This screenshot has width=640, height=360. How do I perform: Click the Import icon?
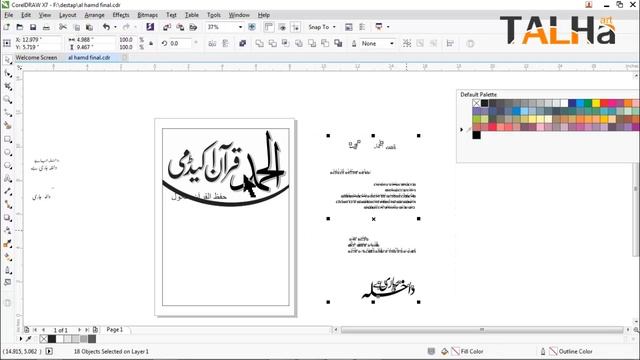click(167, 27)
